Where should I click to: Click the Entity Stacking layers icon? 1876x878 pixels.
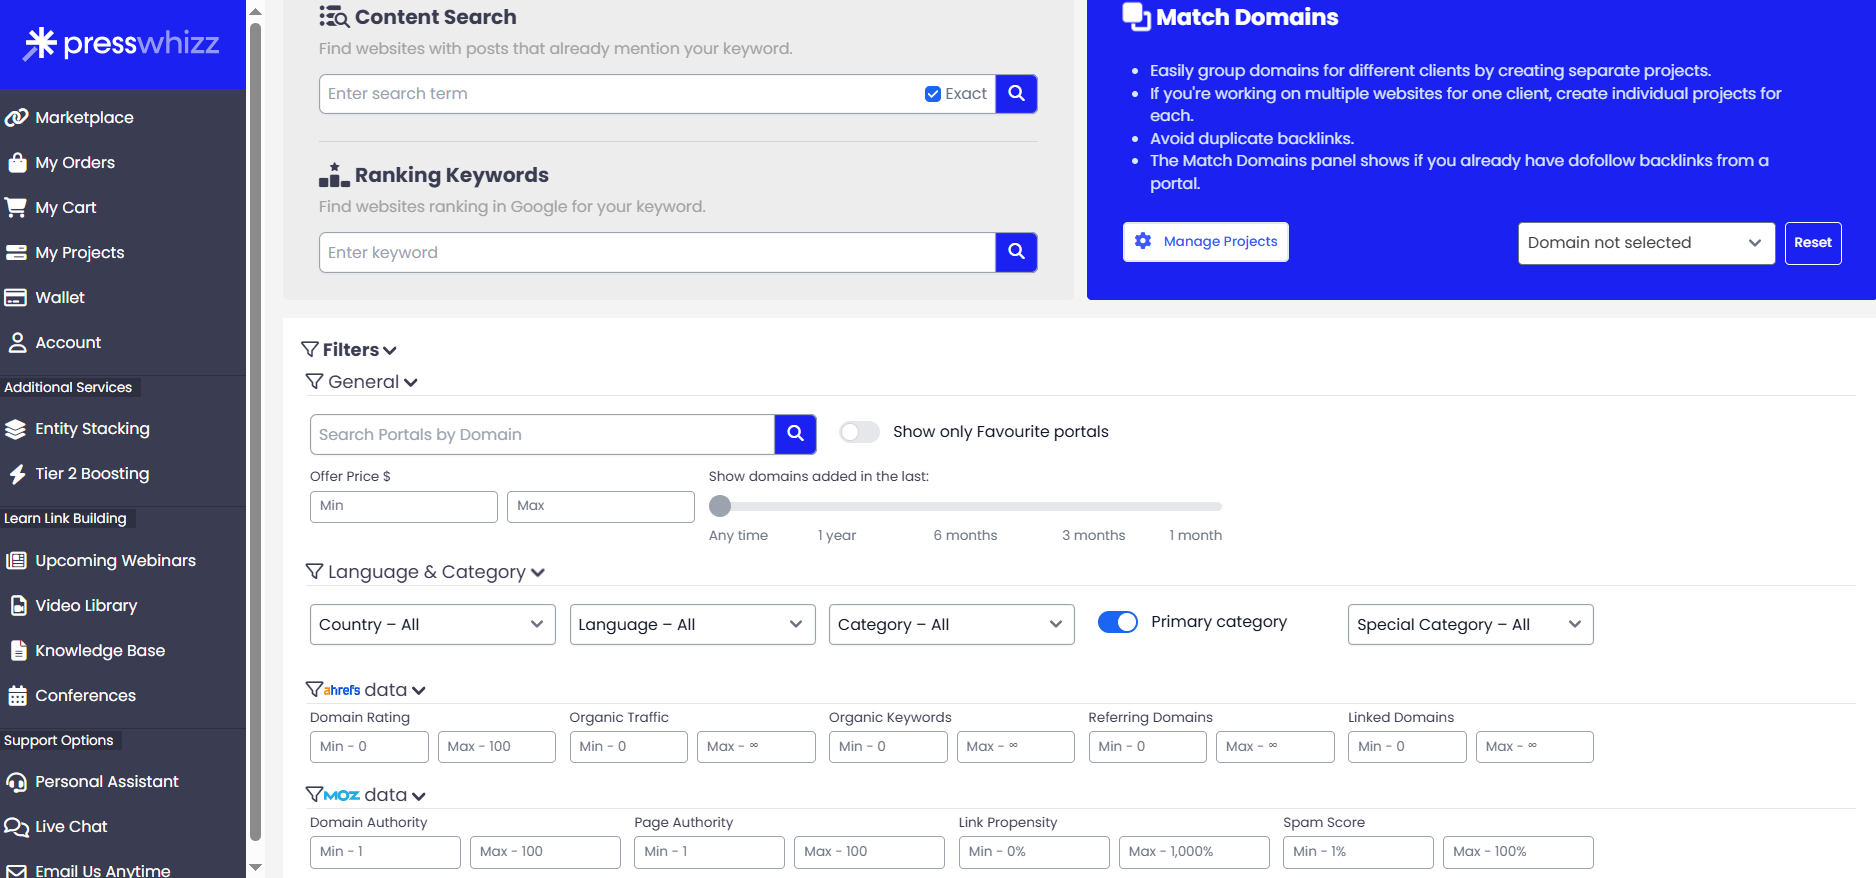coord(16,429)
